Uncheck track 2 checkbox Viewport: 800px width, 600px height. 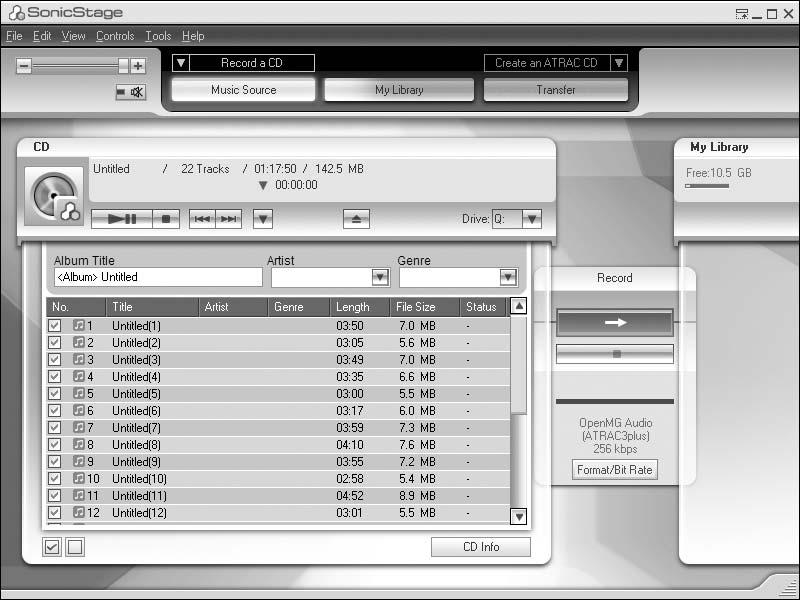(55, 342)
